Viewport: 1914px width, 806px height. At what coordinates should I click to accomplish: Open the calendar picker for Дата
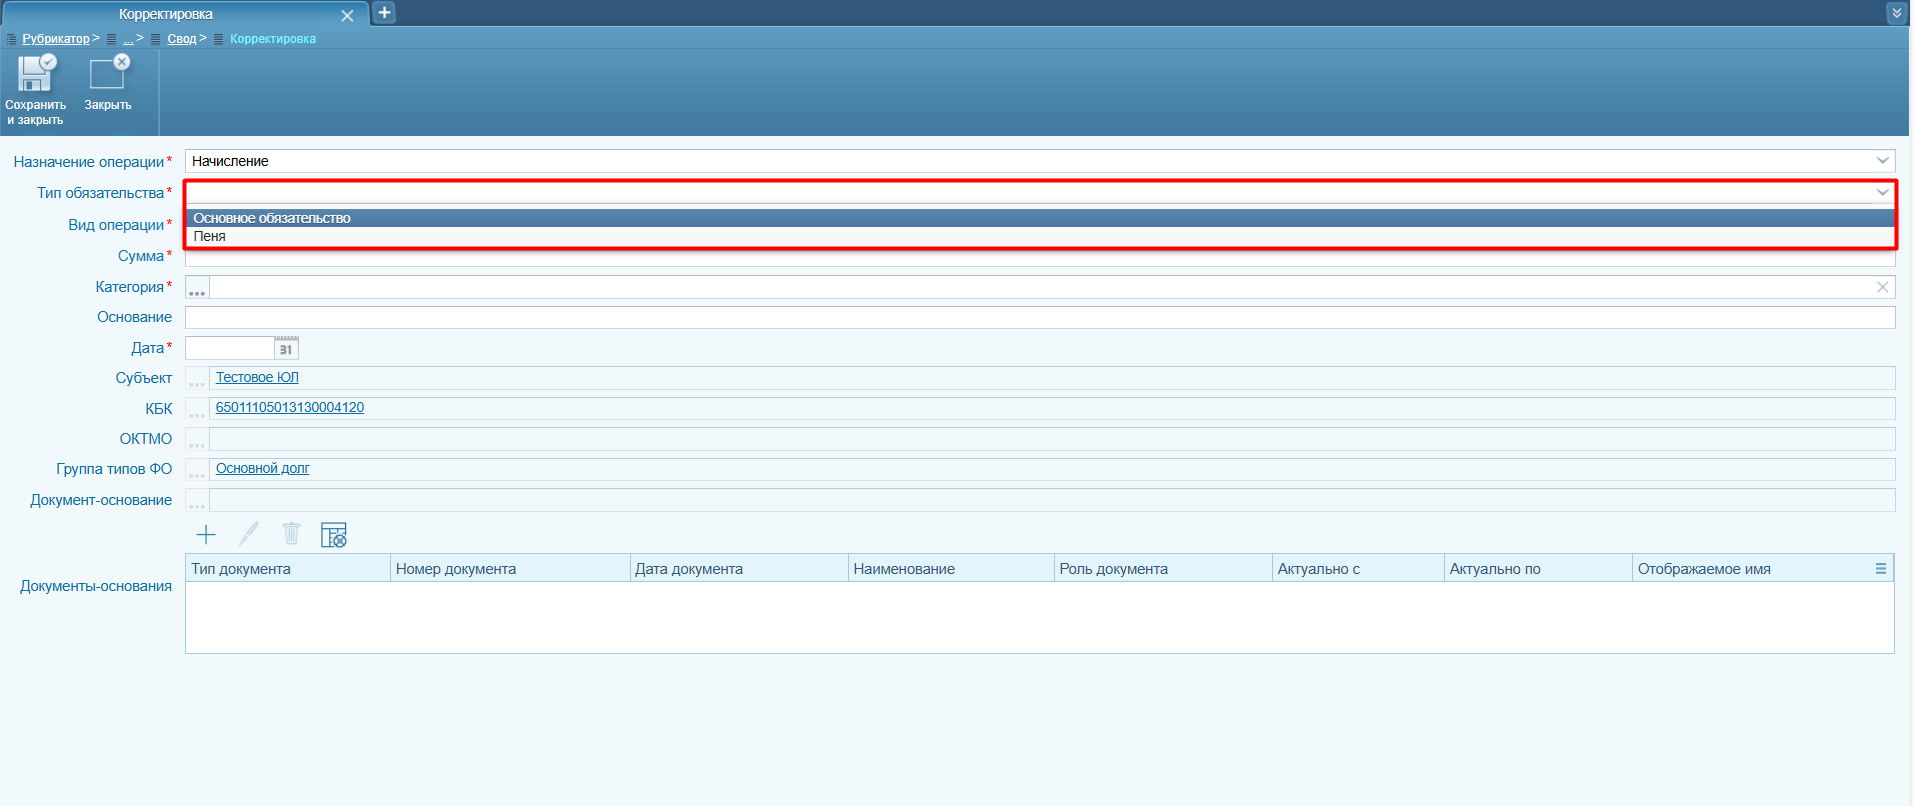point(286,348)
